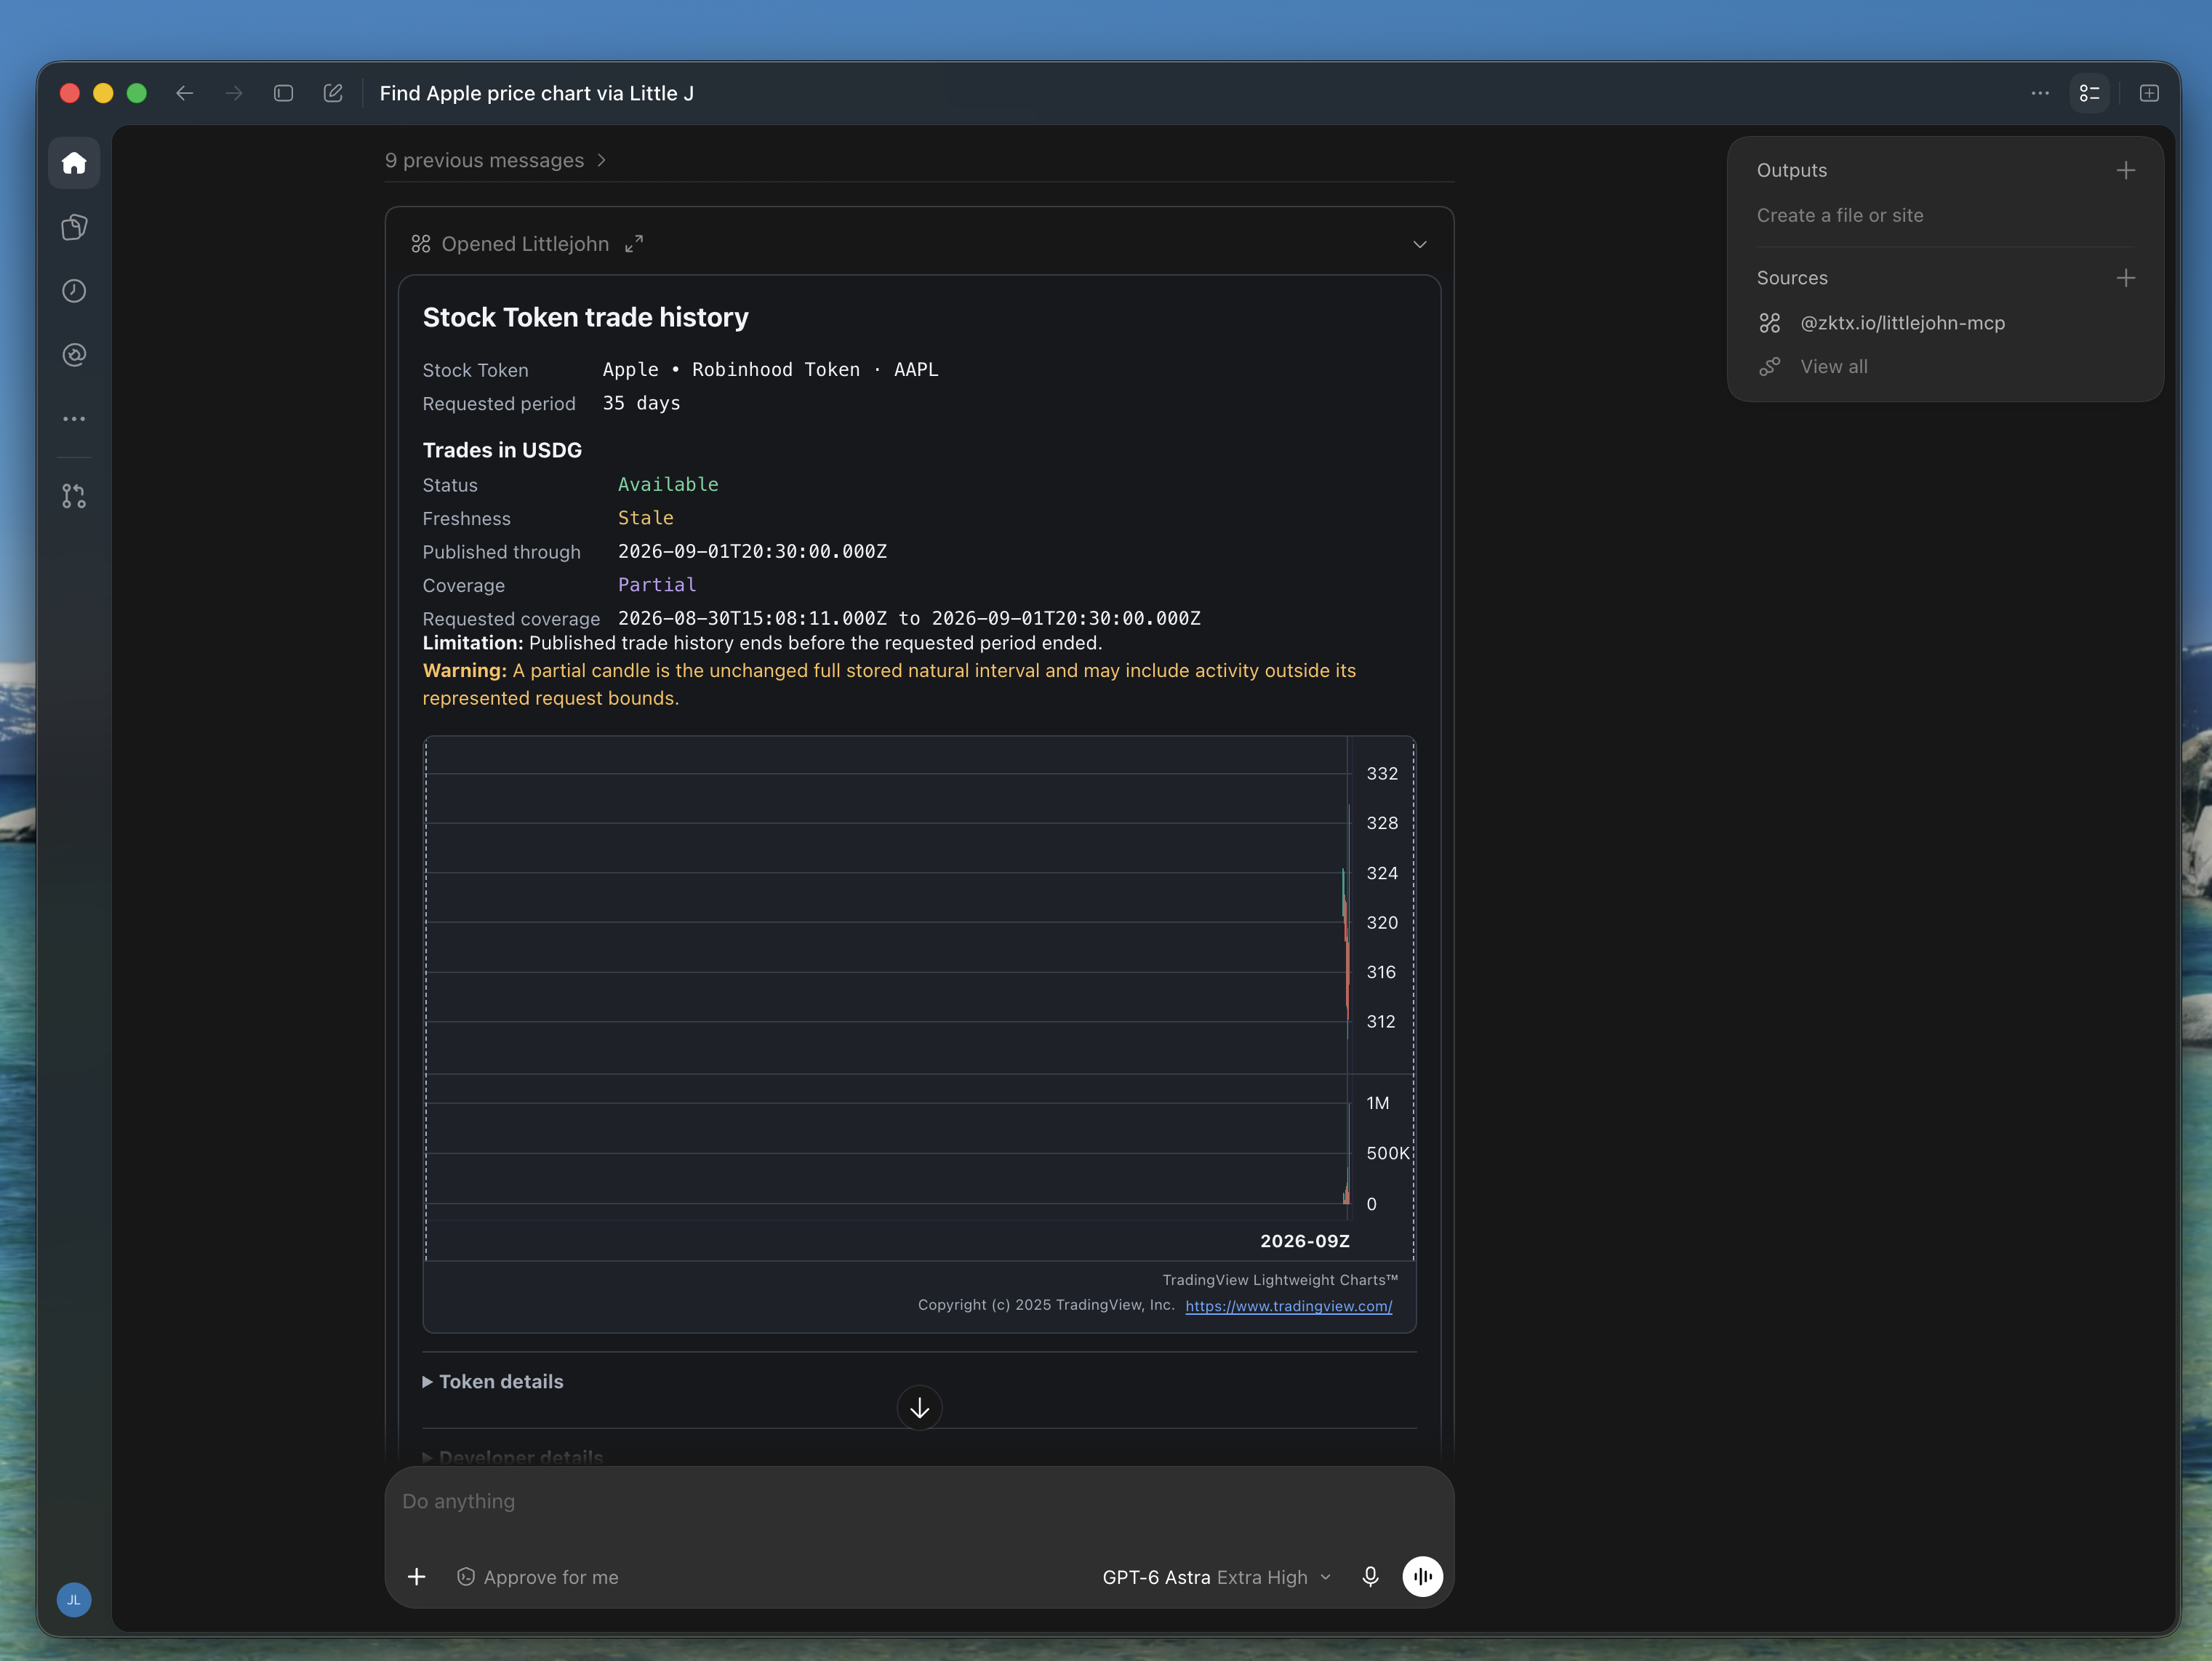
Task: Add a new source with plus icon
Action: pos(2126,278)
